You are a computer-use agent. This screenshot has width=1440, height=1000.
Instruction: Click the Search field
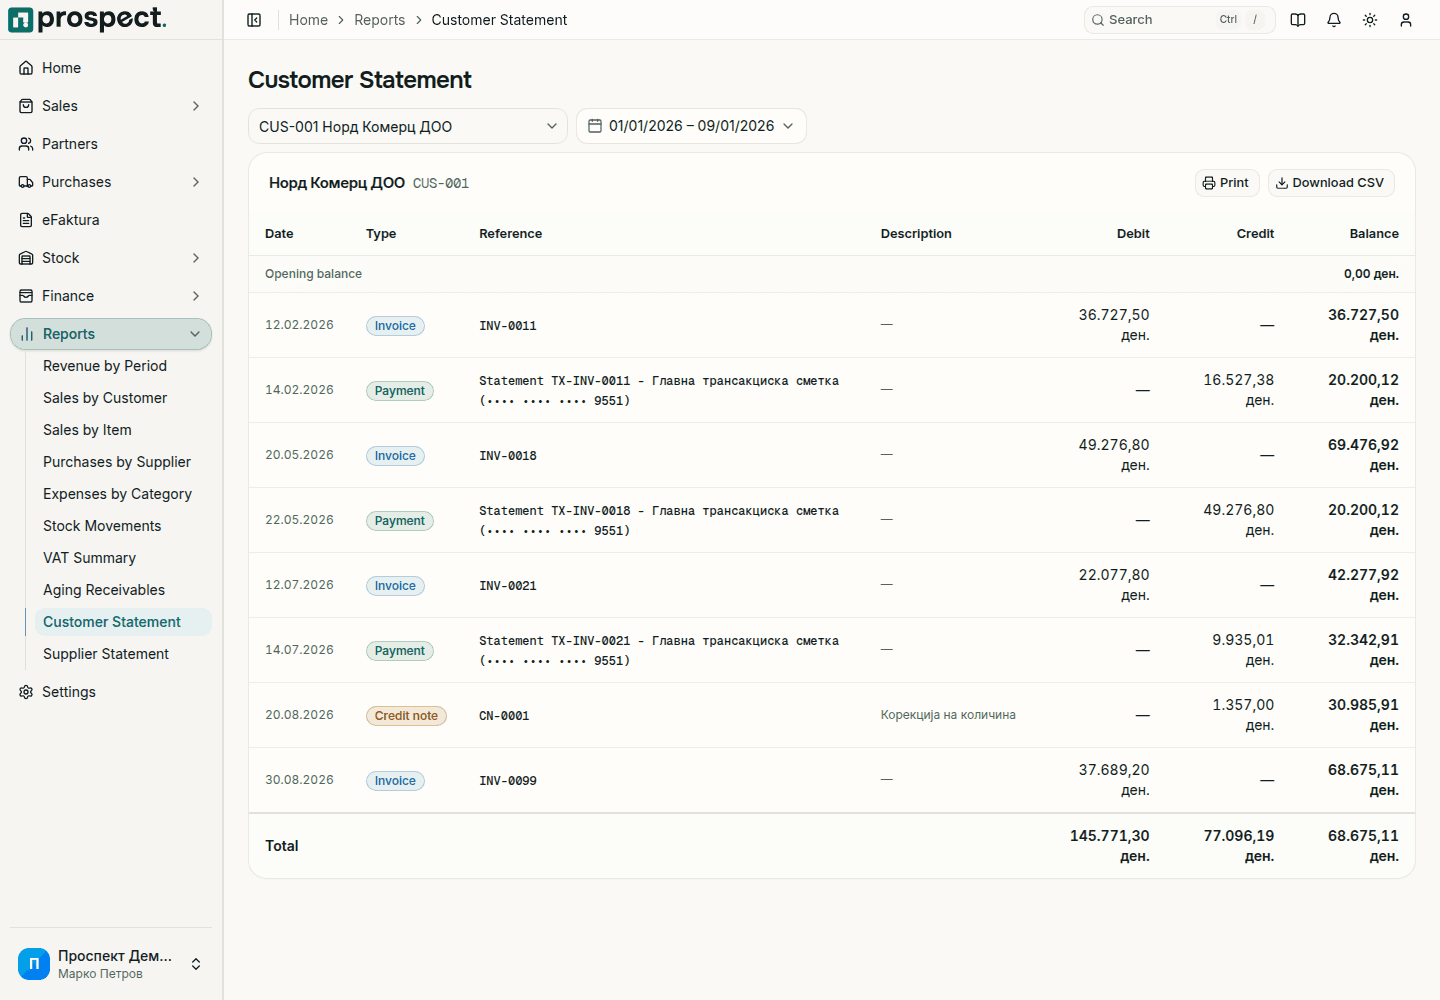pyautogui.click(x=1179, y=20)
